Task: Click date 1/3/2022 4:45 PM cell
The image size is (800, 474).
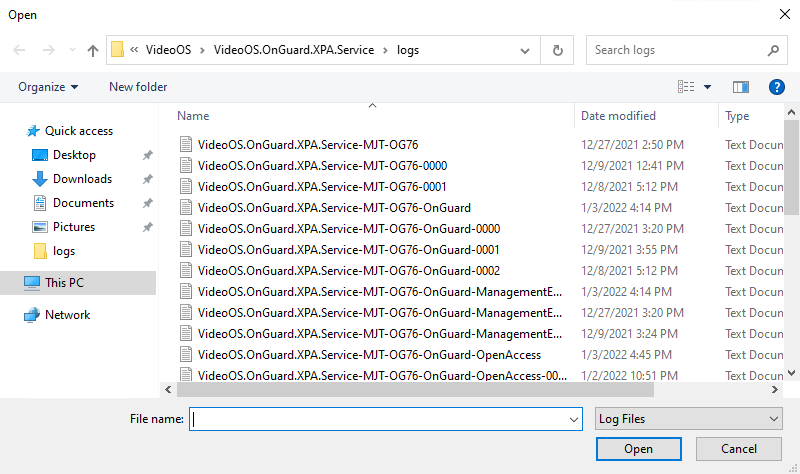Action: click(x=626, y=355)
